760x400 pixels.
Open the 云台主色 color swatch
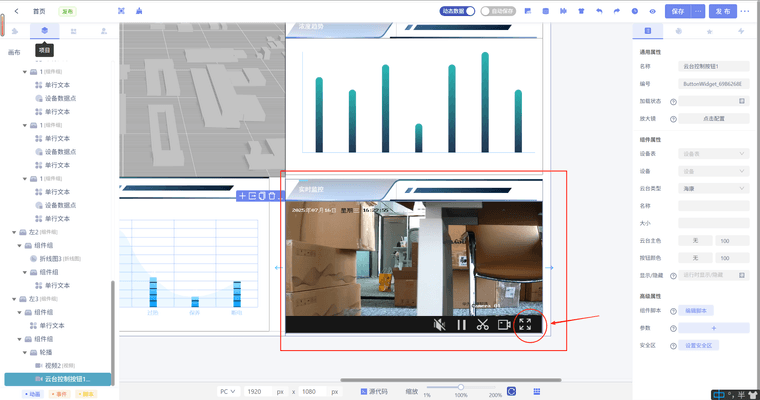[695, 241]
